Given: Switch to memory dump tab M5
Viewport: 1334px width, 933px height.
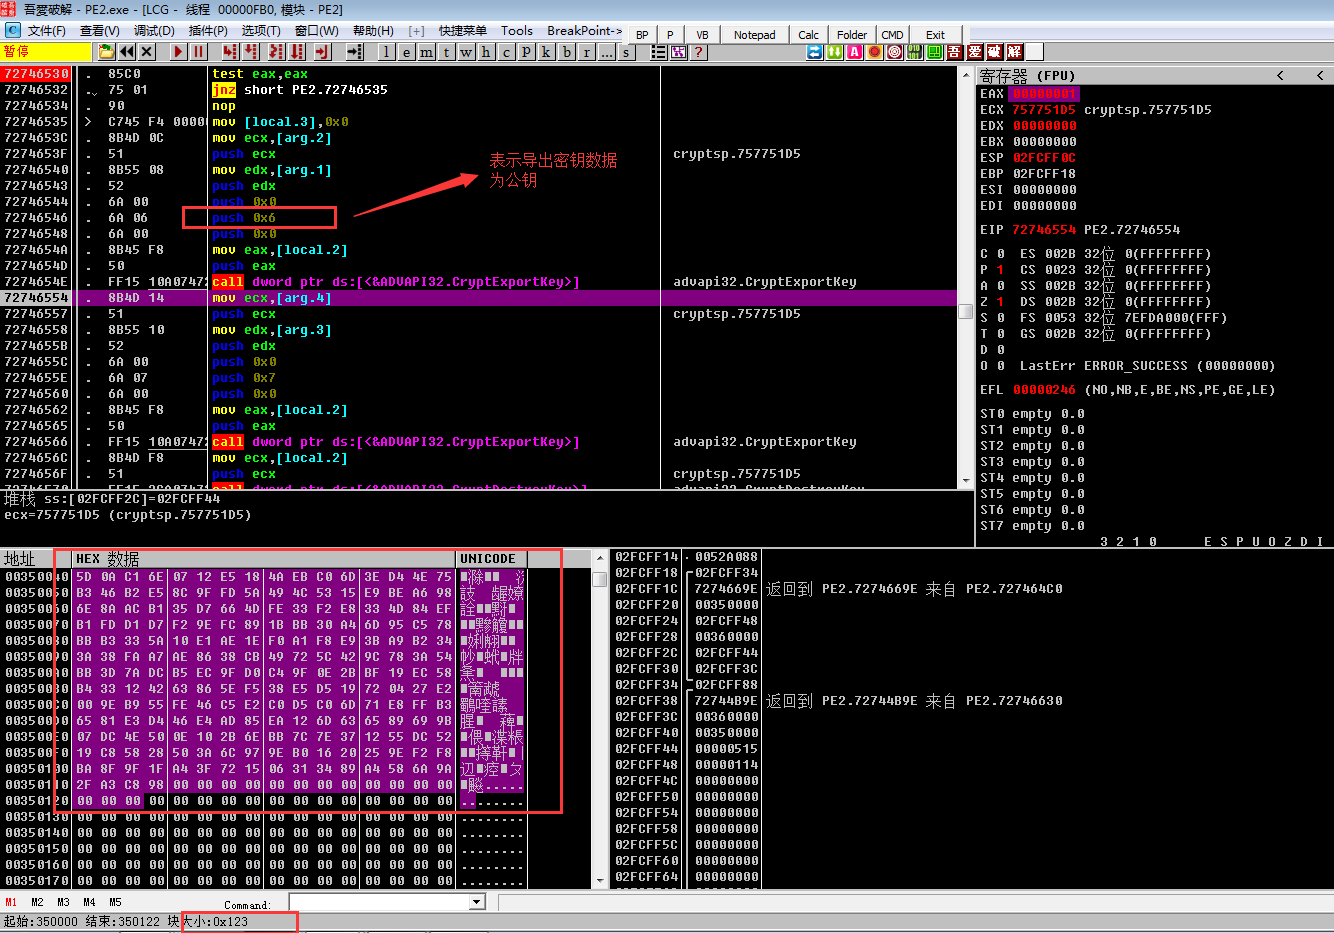Looking at the screenshot, I should pos(115,902).
